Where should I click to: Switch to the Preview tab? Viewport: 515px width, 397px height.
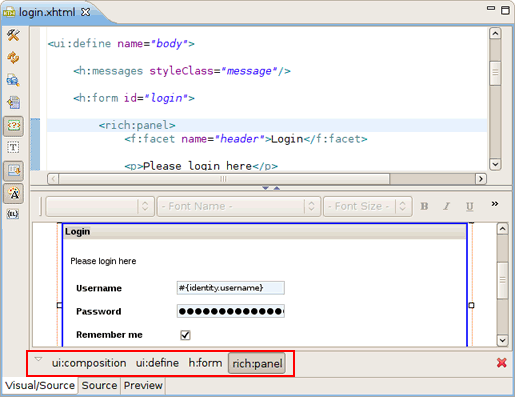tap(143, 386)
